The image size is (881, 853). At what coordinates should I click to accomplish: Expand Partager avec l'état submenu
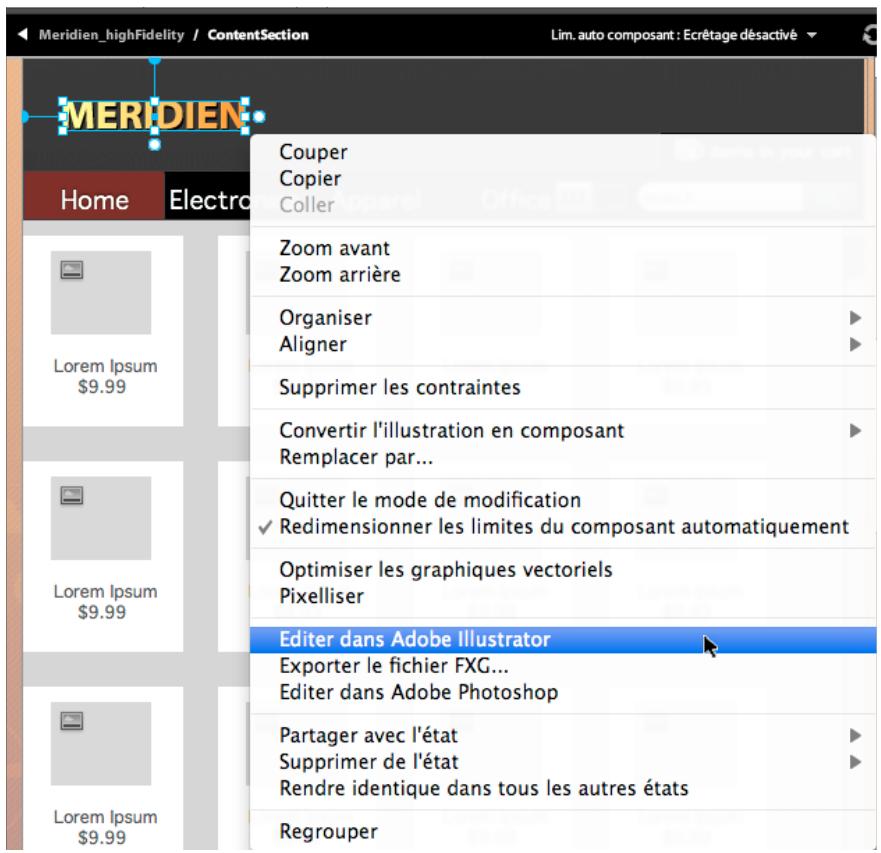pos(563,735)
